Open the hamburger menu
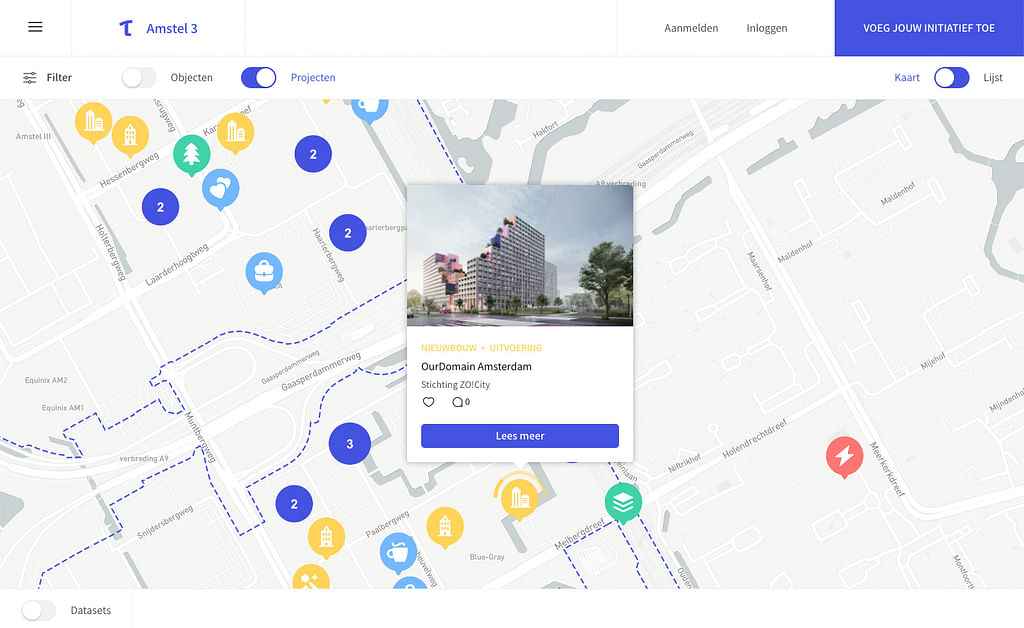 coord(35,27)
